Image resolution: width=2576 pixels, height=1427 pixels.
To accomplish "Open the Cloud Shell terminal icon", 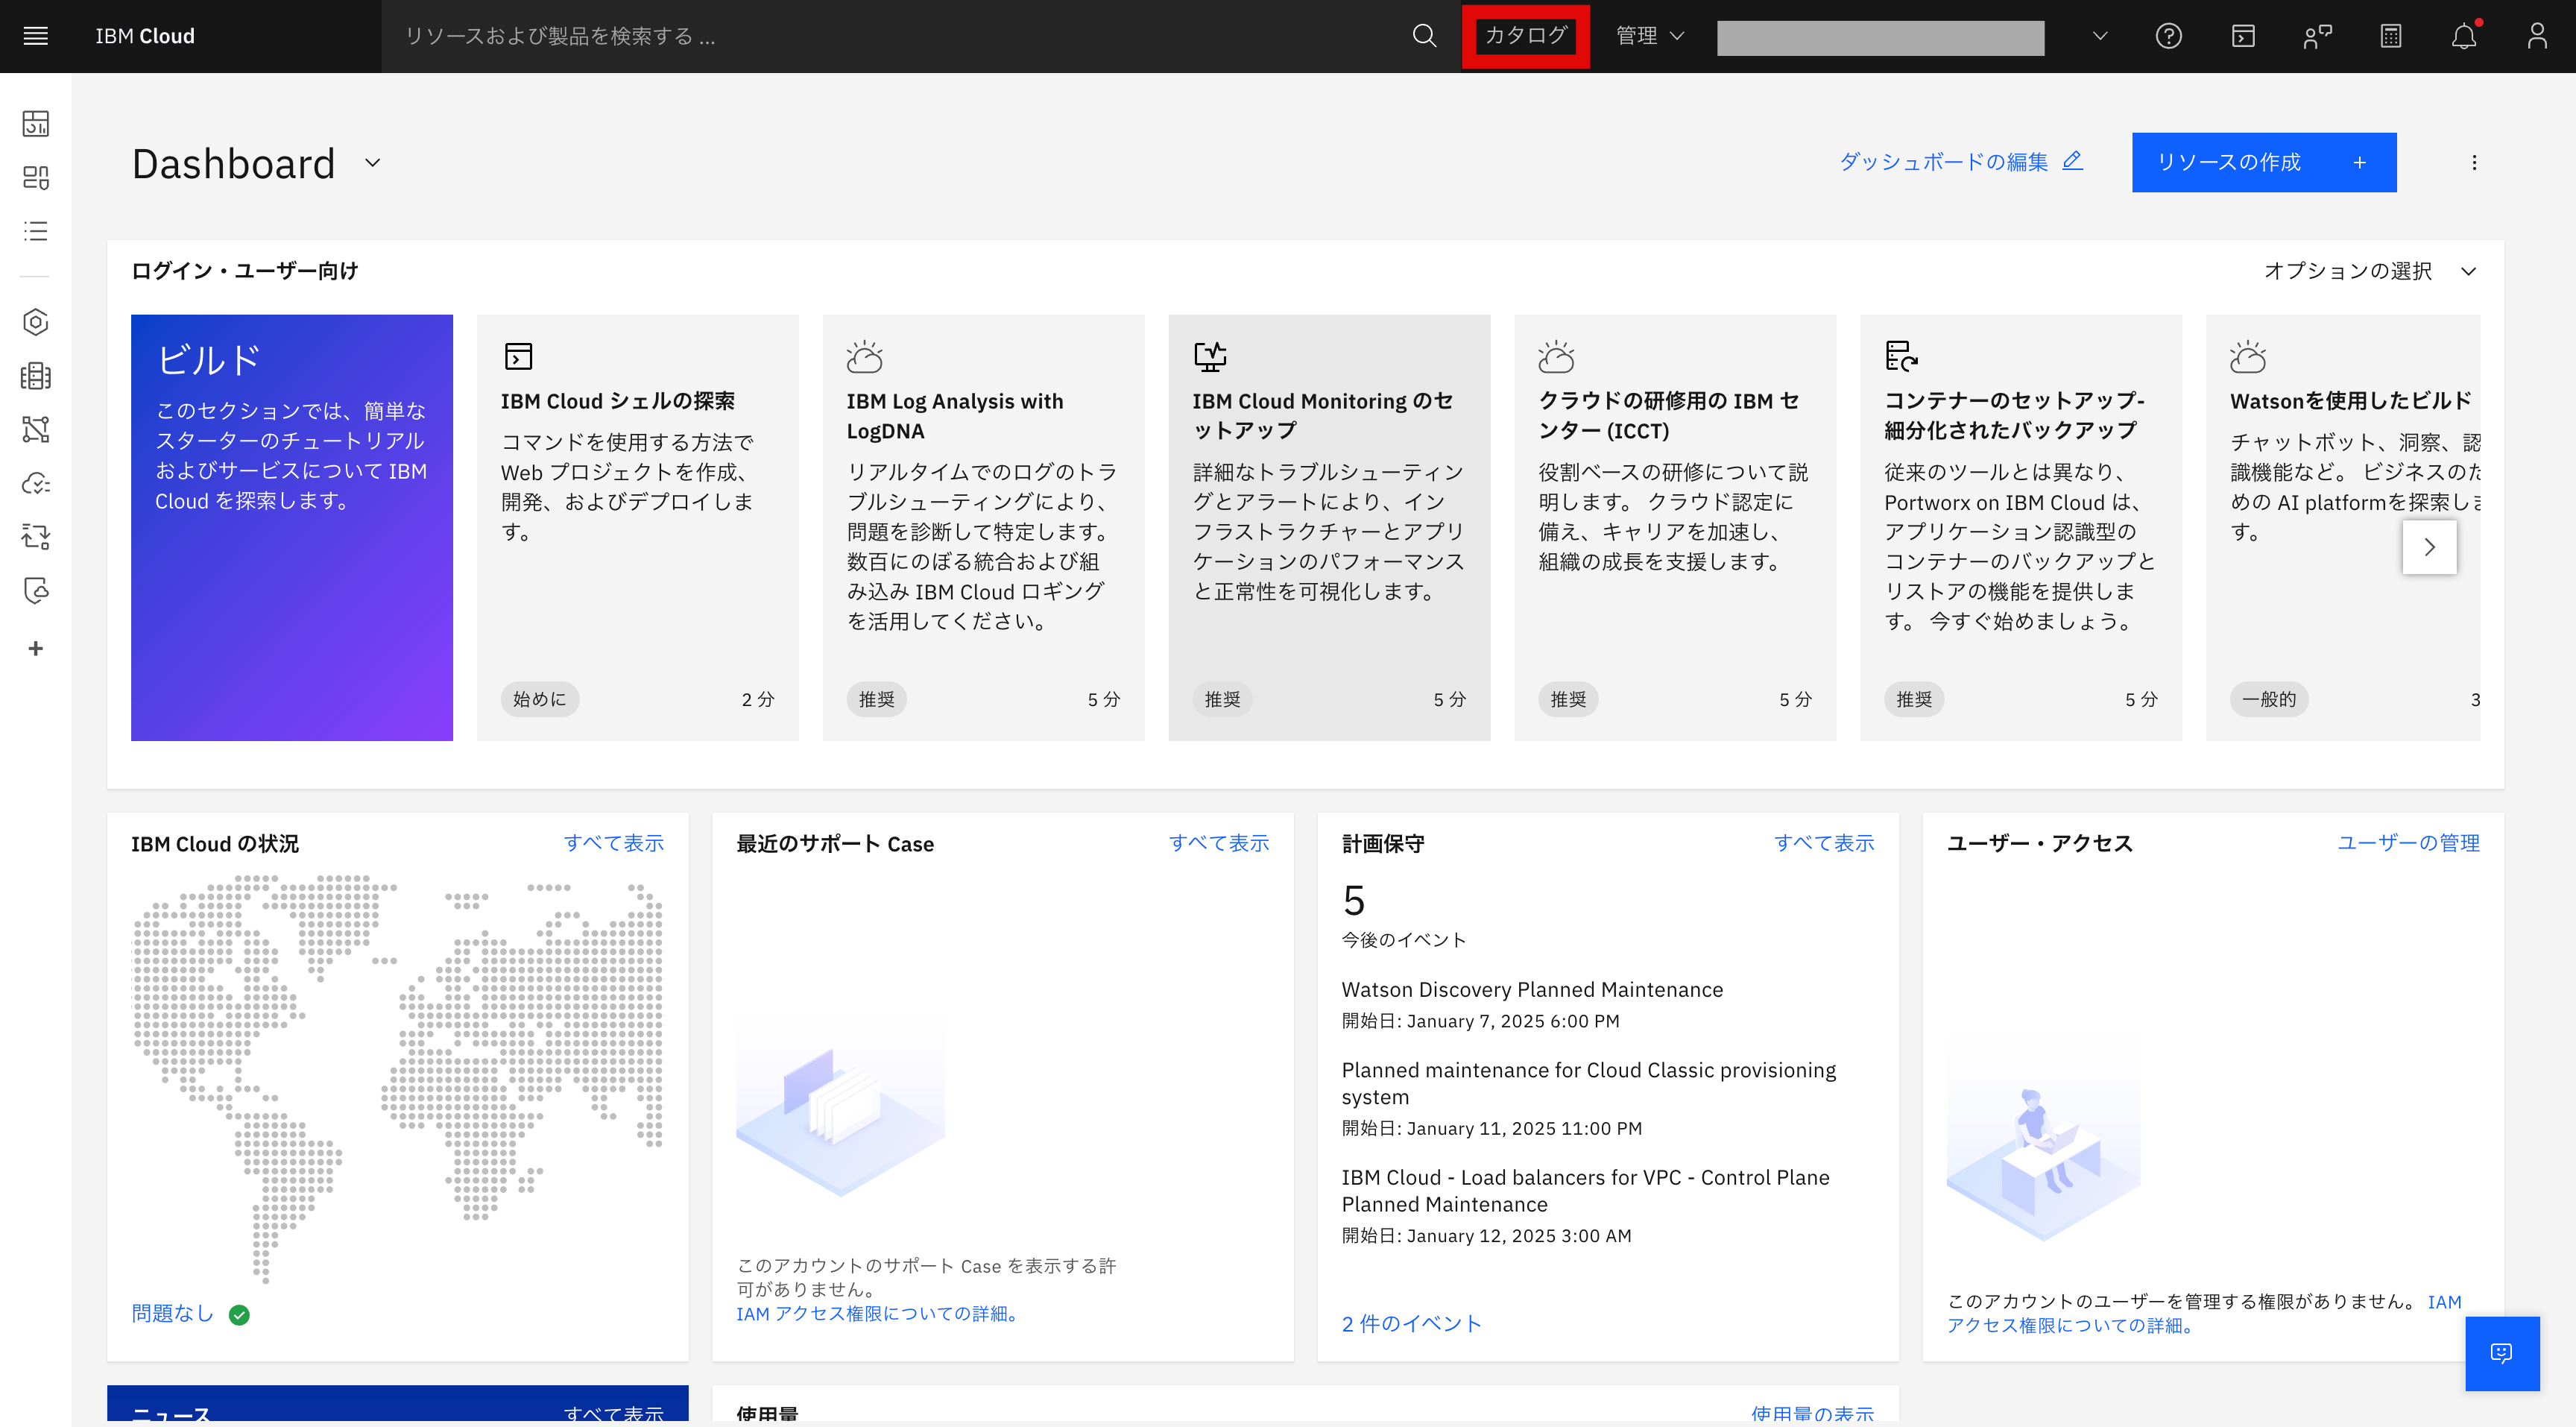I will click(2243, 36).
